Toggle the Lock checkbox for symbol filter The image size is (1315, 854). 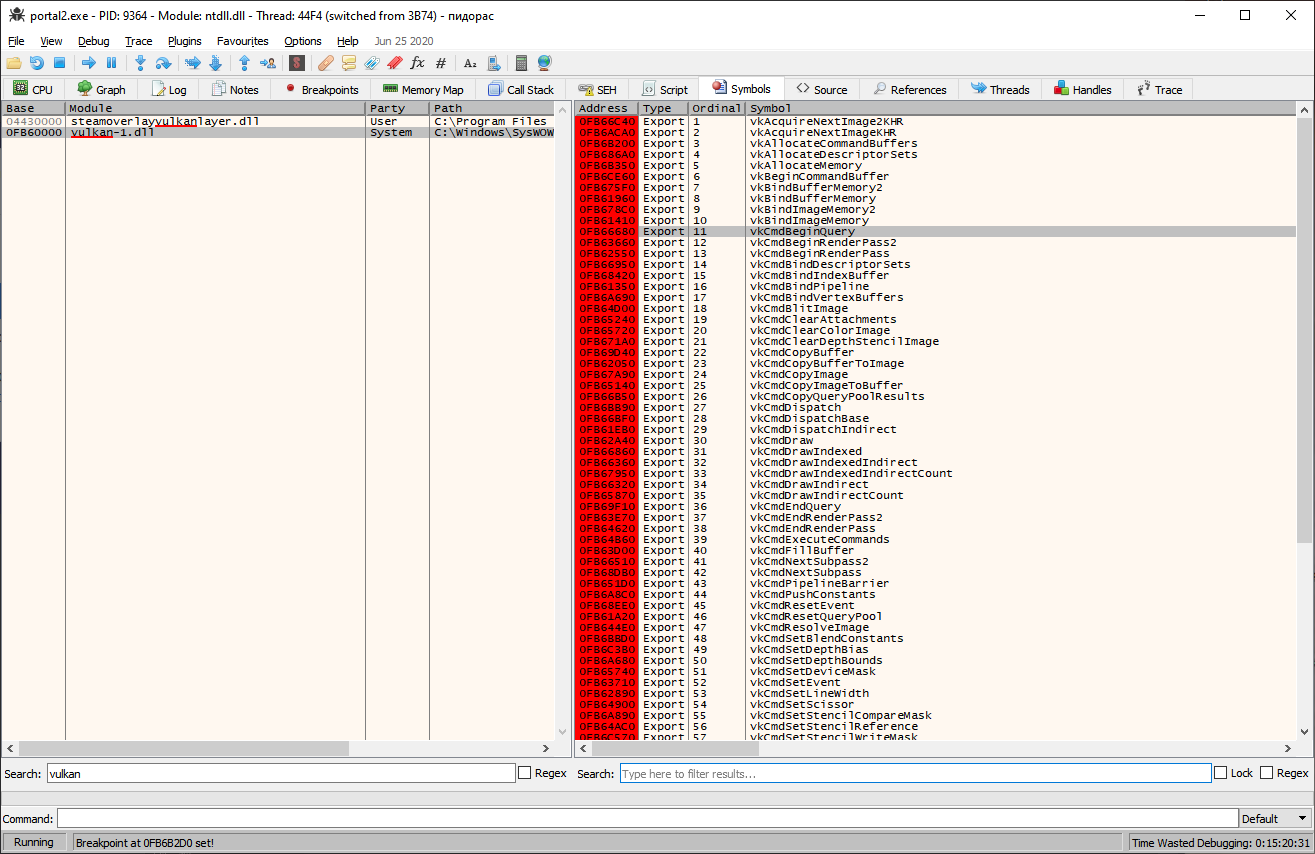click(x=1220, y=773)
